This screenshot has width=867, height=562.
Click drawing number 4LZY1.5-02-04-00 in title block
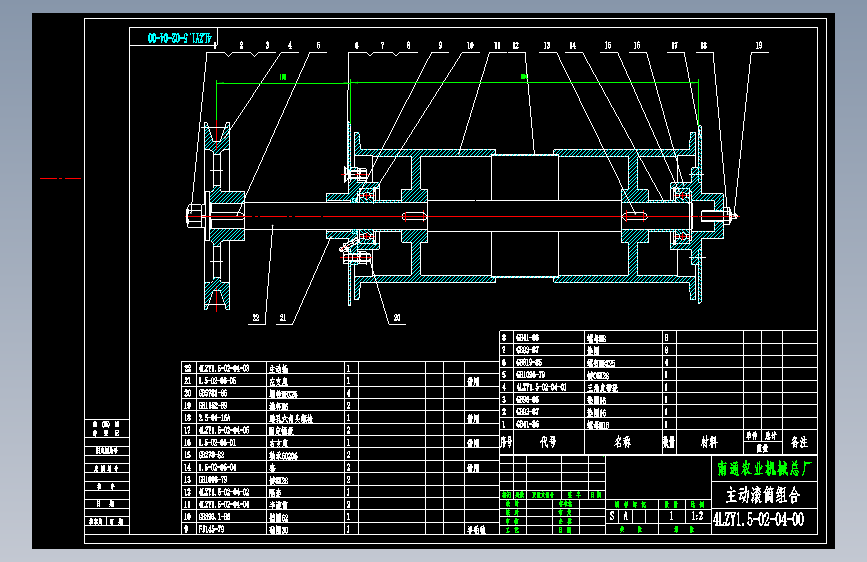tap(759, 519)
